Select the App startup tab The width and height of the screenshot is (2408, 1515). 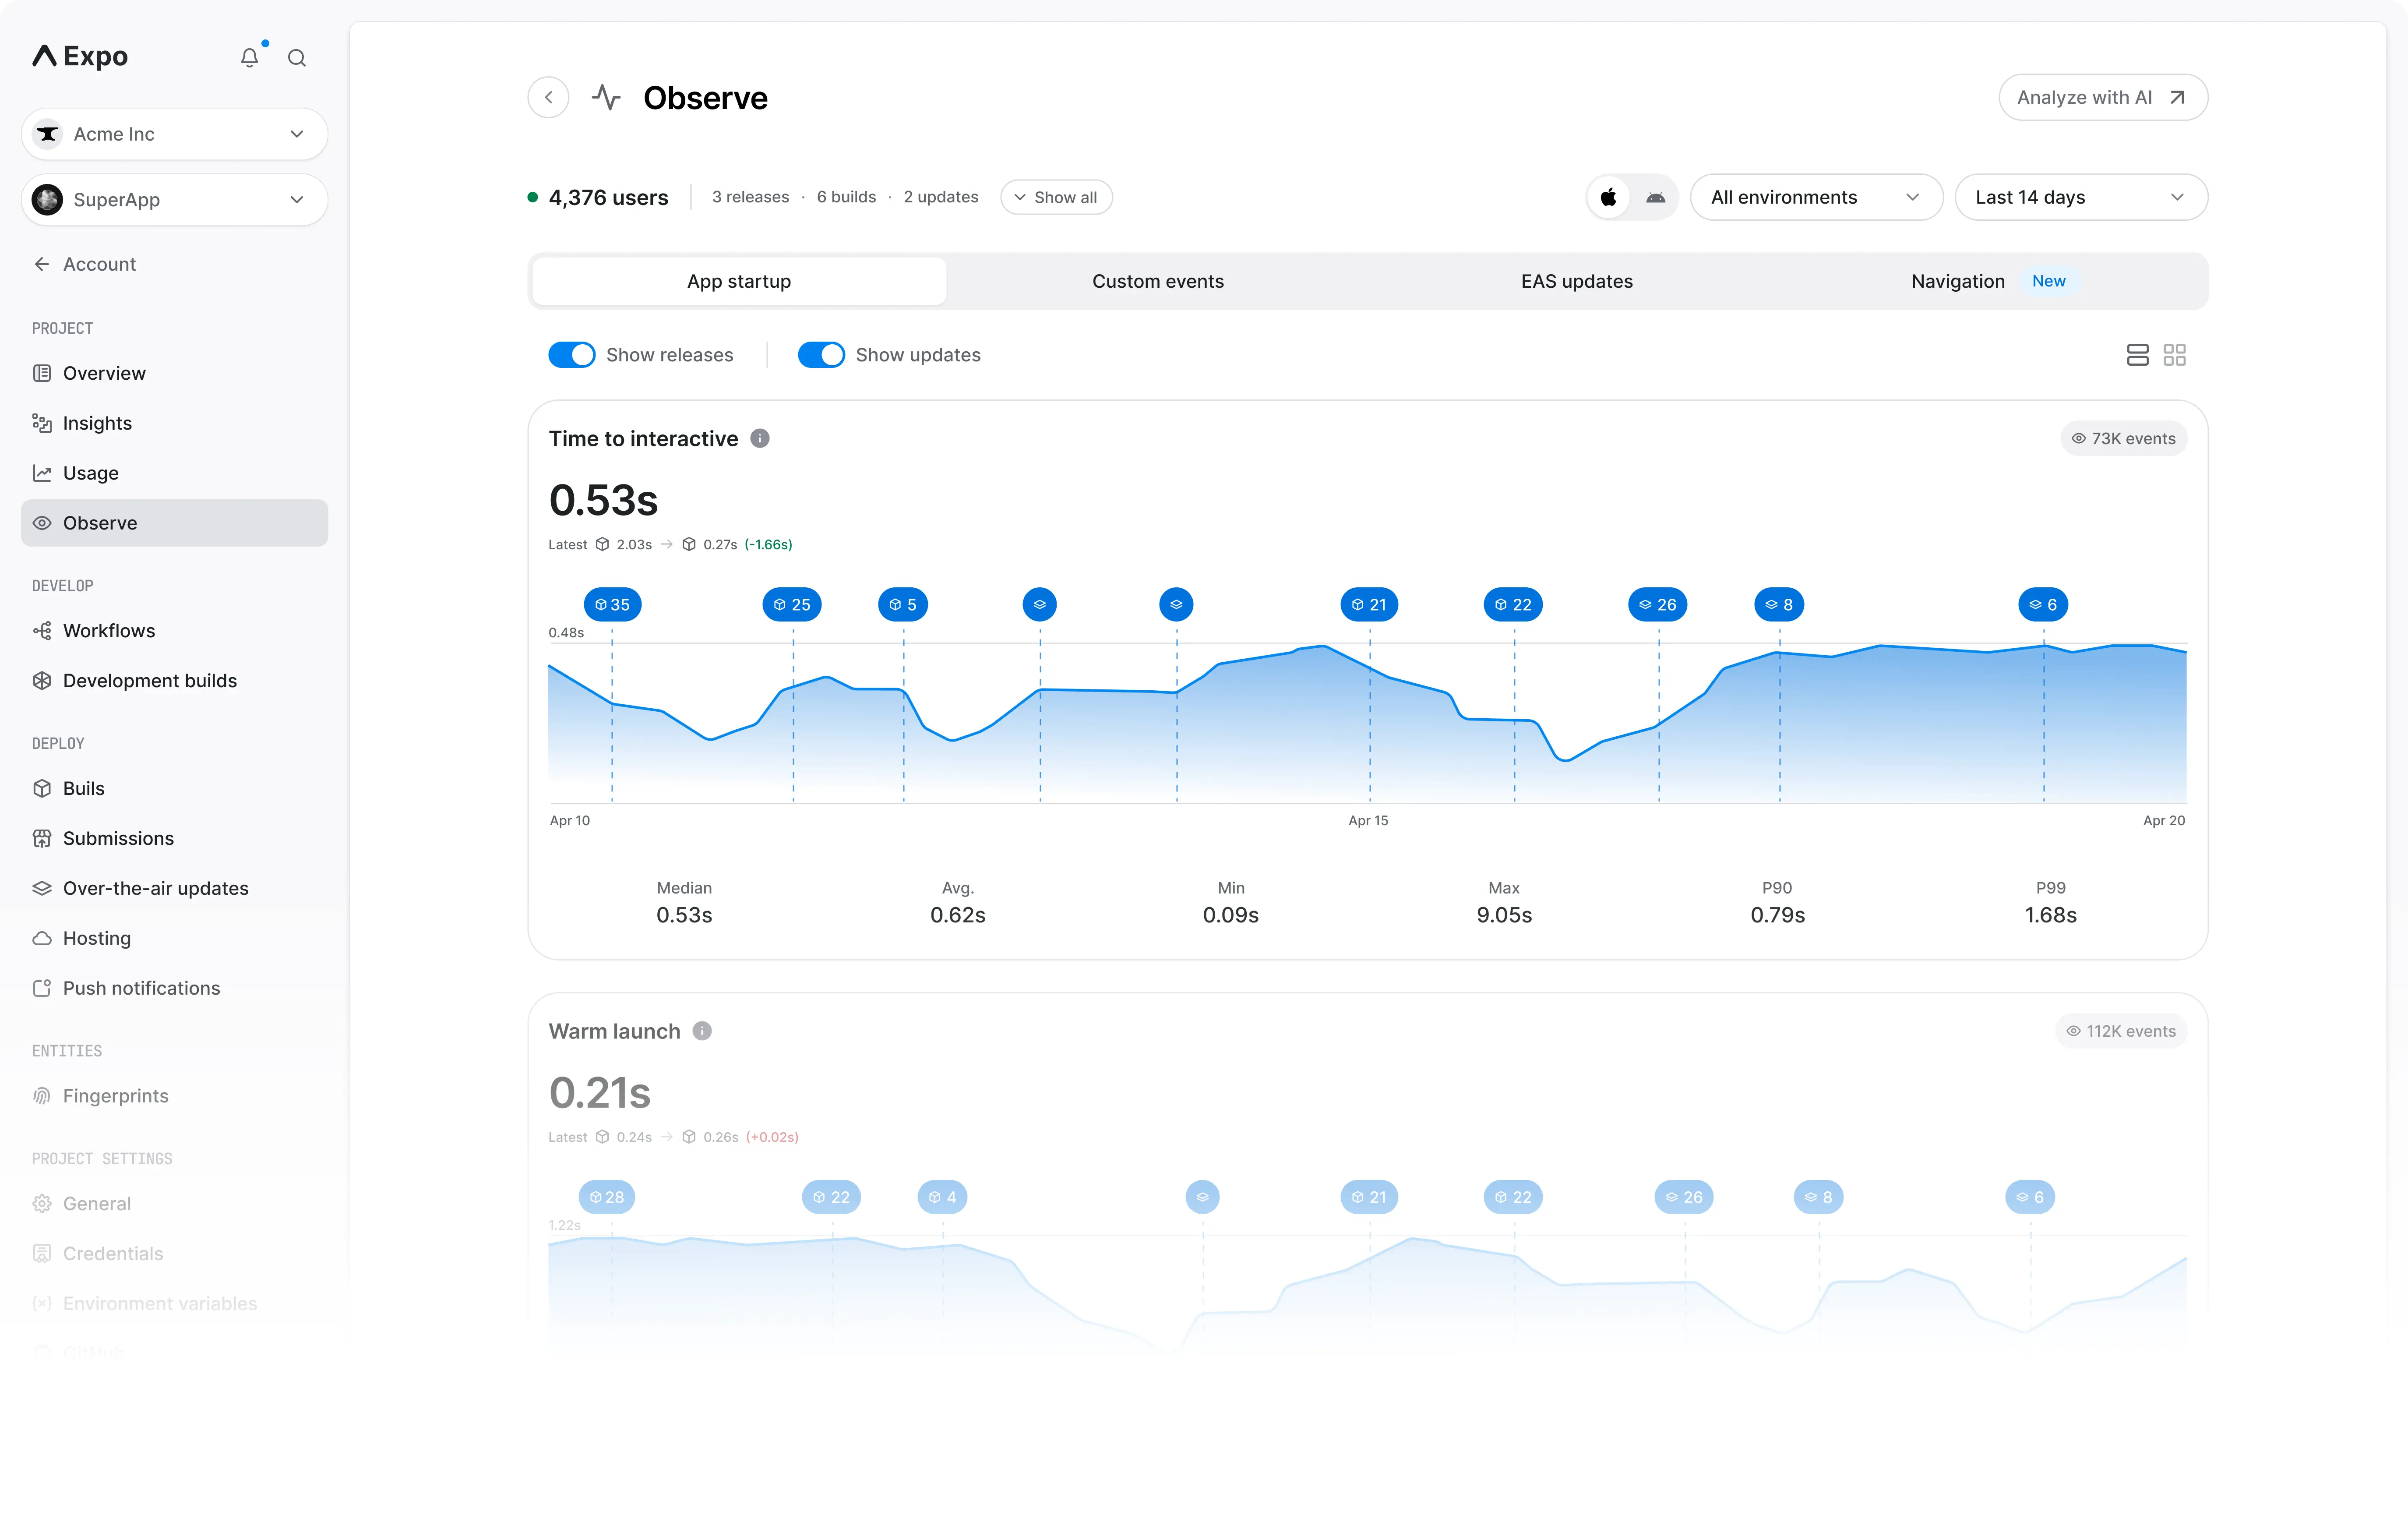point(739,281)
